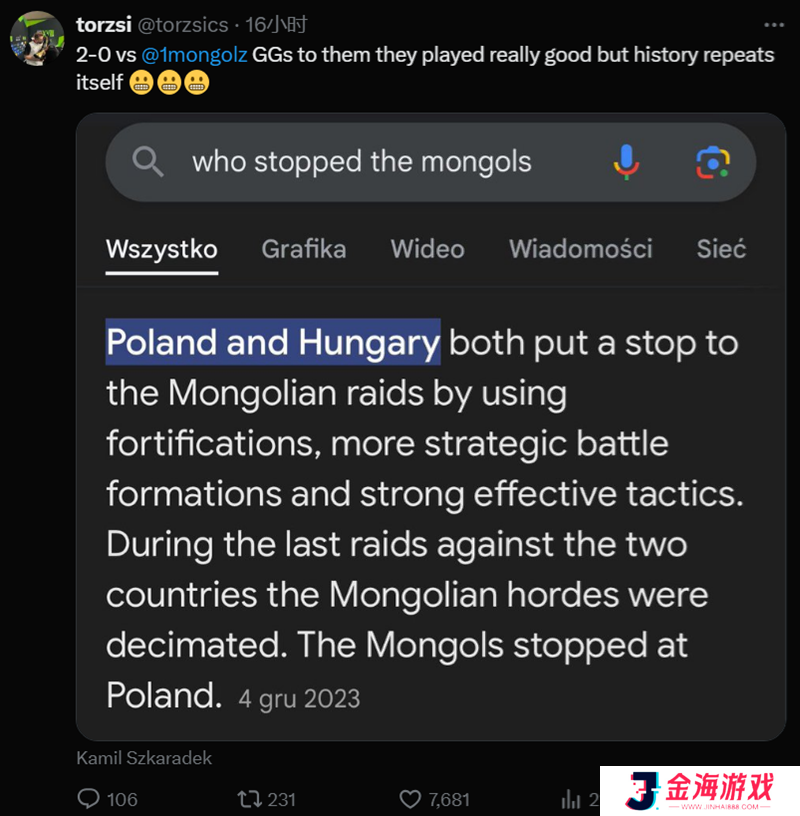Click the torzsi display name
800x816 pixels.
(x=104, y=24)
